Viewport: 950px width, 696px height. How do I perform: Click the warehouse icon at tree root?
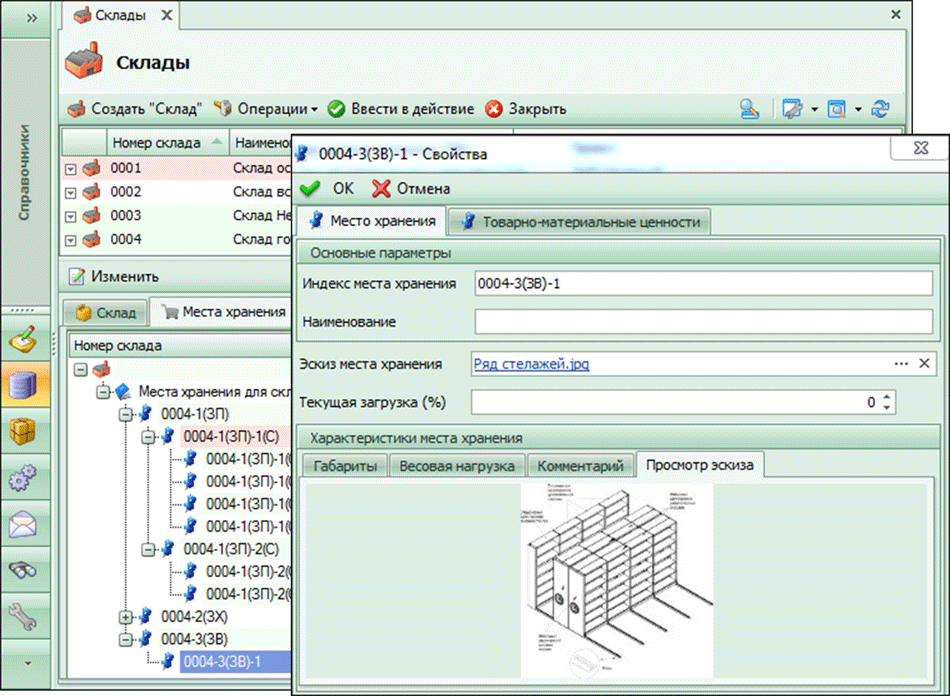102,369
